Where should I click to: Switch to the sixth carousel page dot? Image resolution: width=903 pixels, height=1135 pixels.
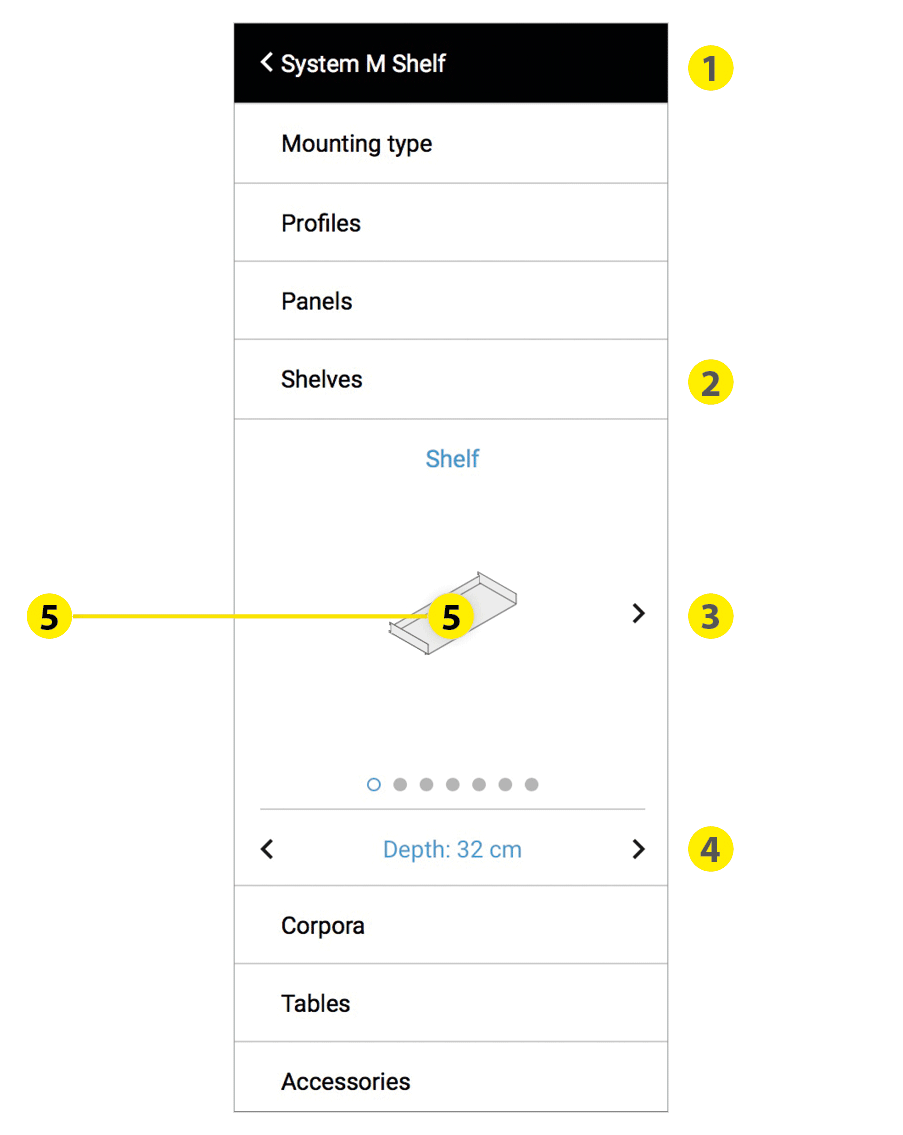pos(505,785)
